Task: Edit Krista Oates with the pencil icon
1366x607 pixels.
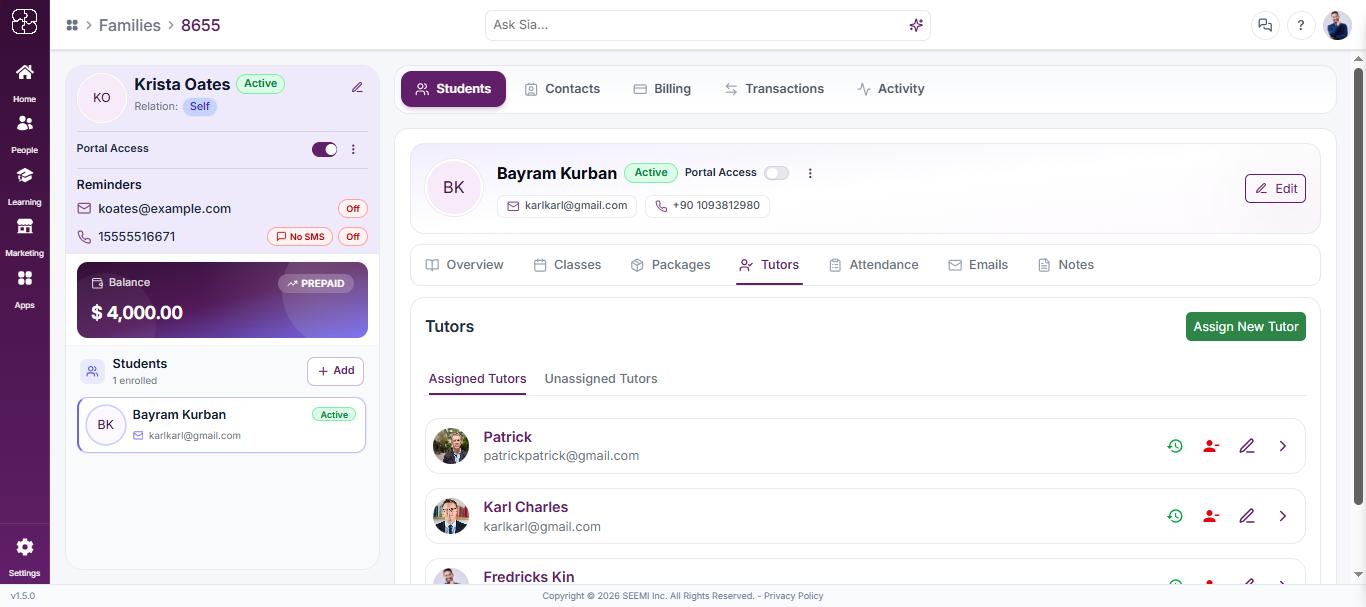Action: point(357,87)
